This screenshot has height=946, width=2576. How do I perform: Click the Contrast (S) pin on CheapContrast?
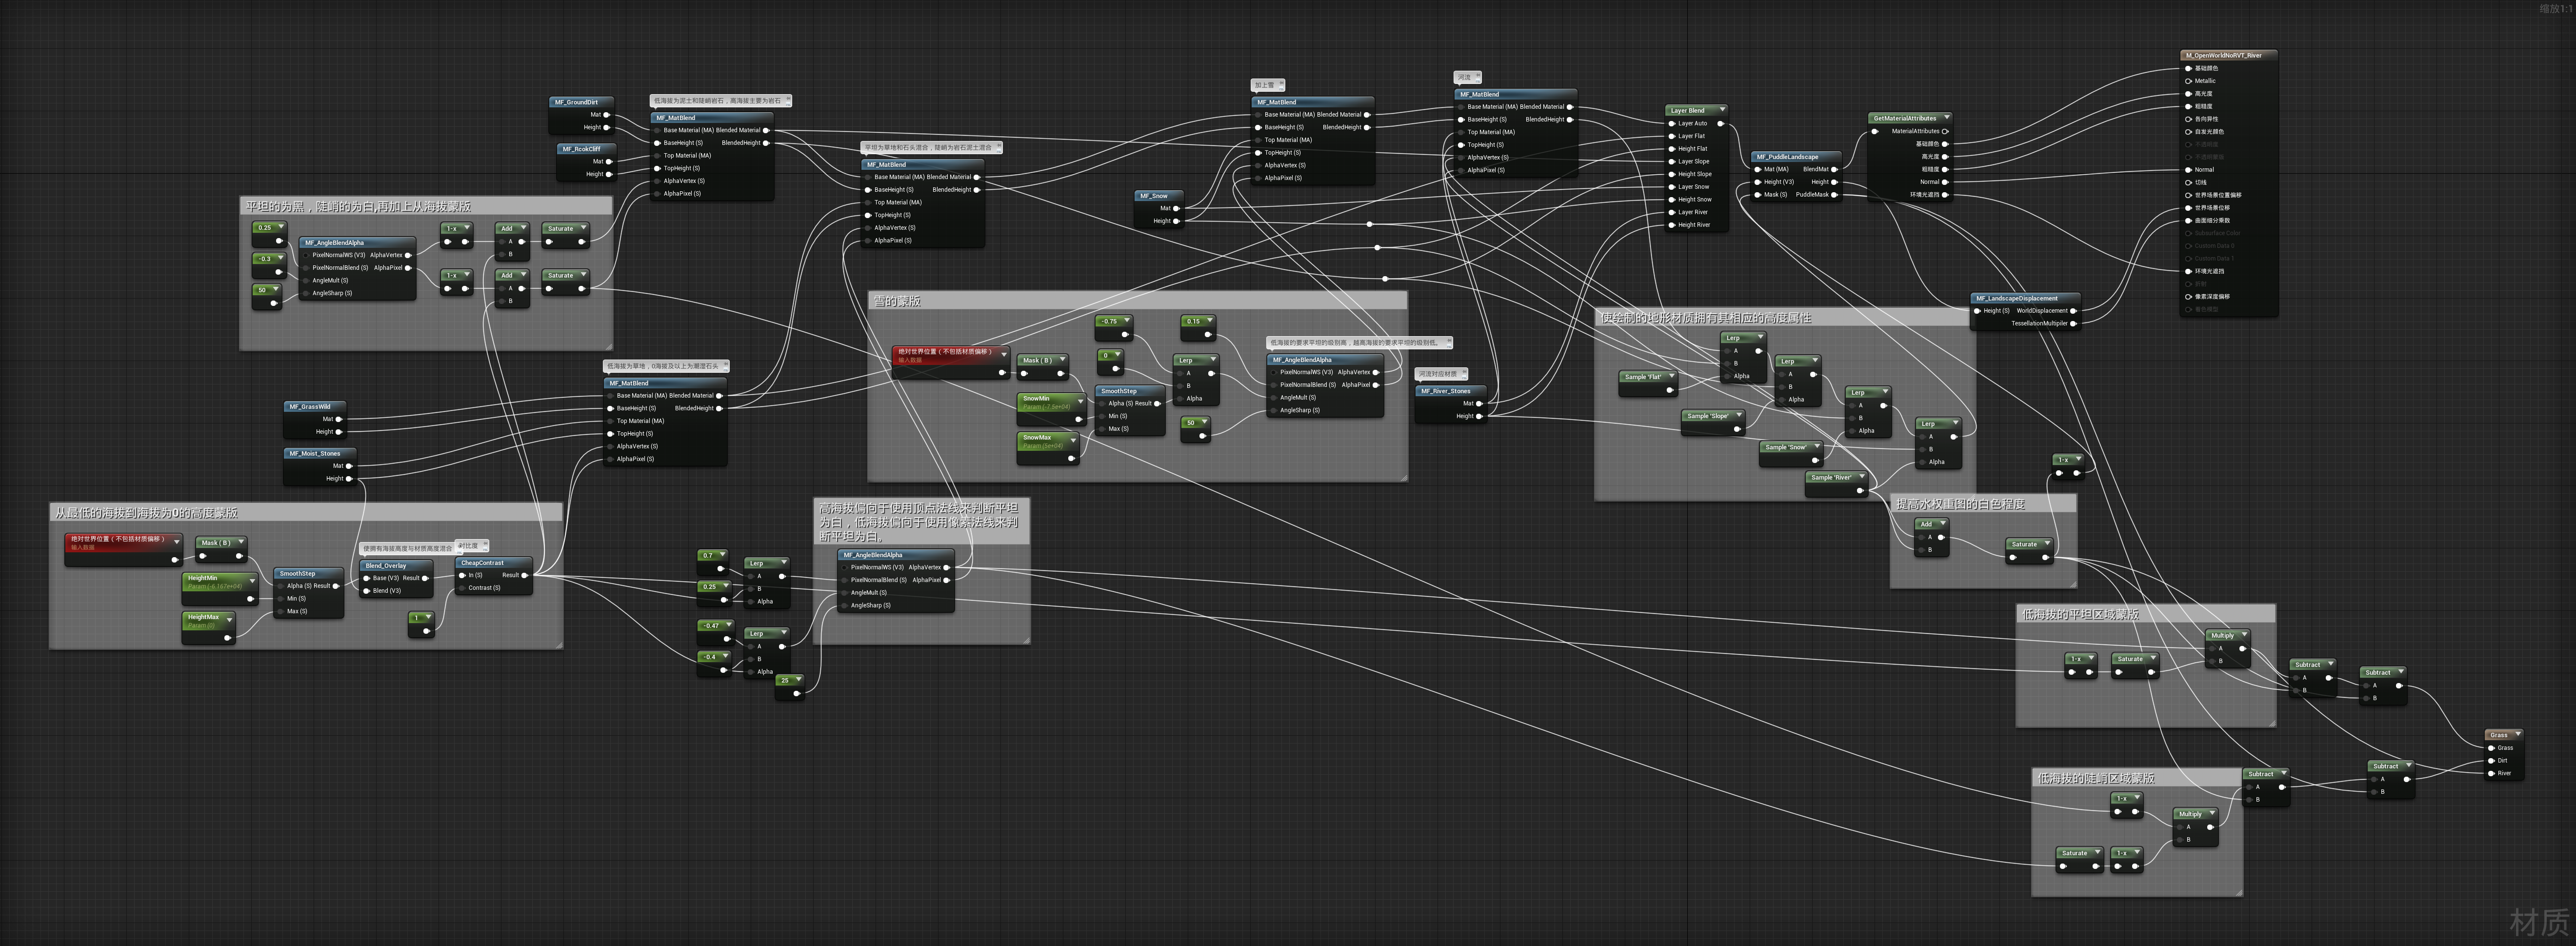point(462,588)
